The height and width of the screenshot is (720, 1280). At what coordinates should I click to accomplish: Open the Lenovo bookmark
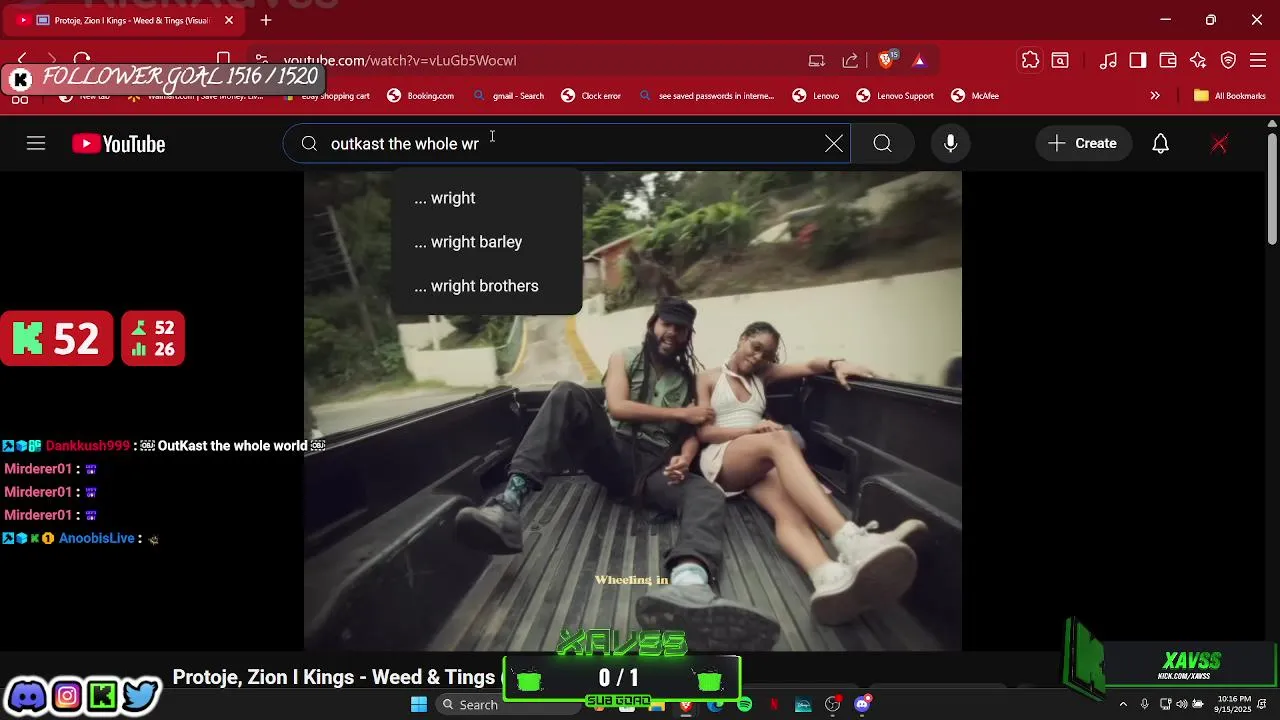pos(816,96)
